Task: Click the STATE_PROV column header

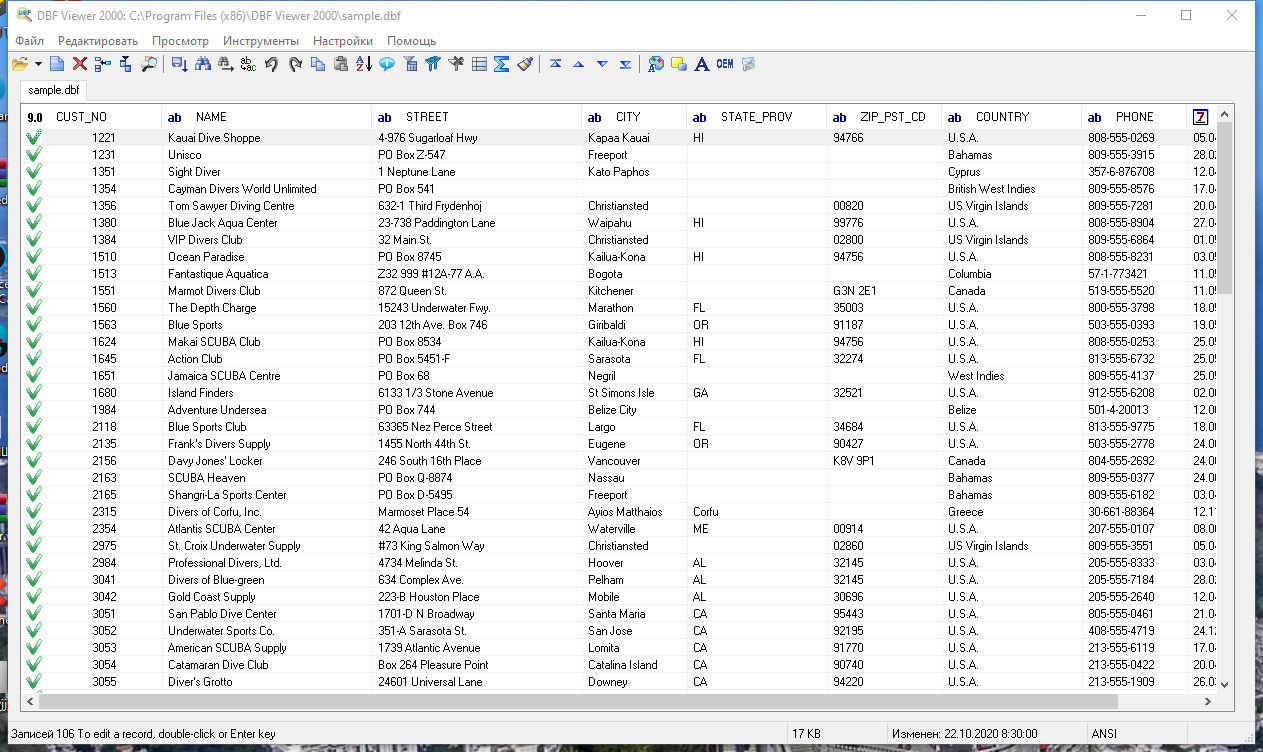Action: 756,117
